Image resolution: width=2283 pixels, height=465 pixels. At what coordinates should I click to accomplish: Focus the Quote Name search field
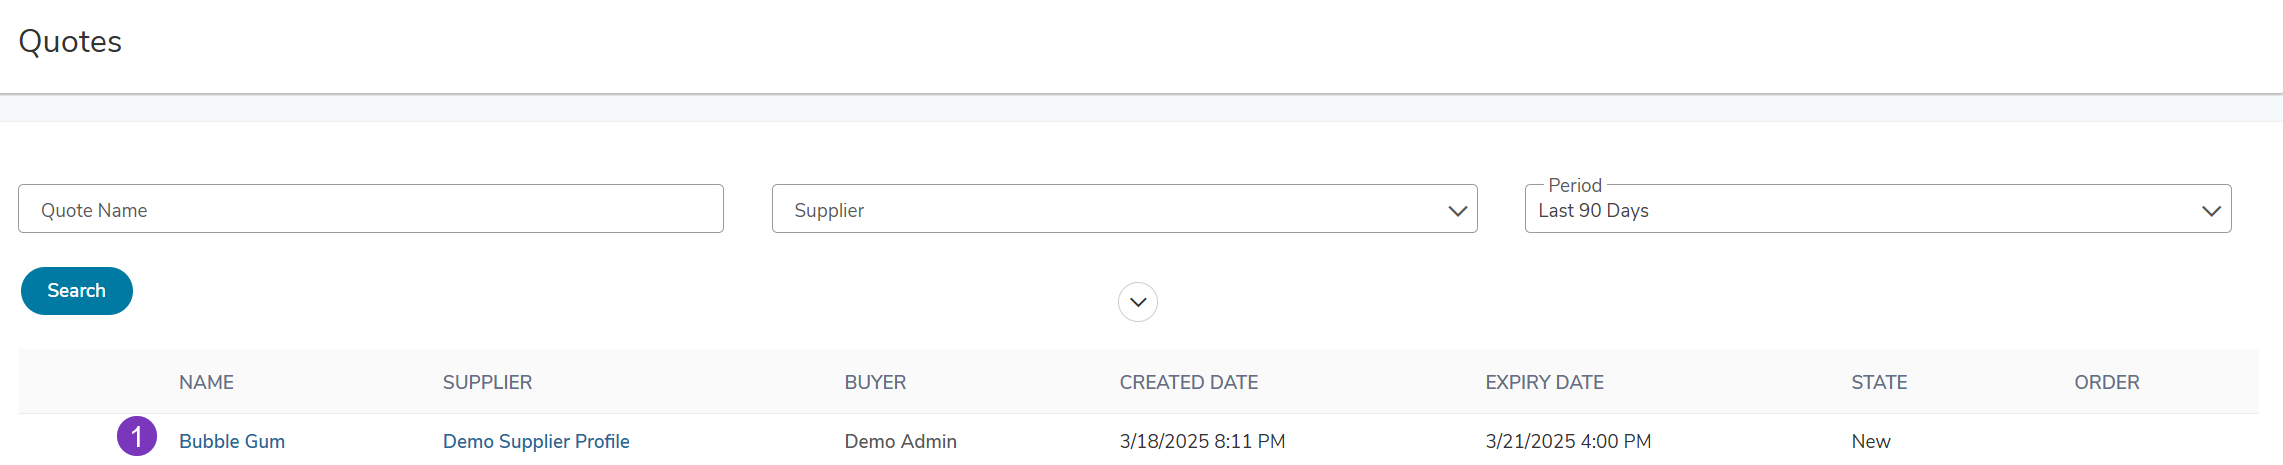click(x=371, y=209)
